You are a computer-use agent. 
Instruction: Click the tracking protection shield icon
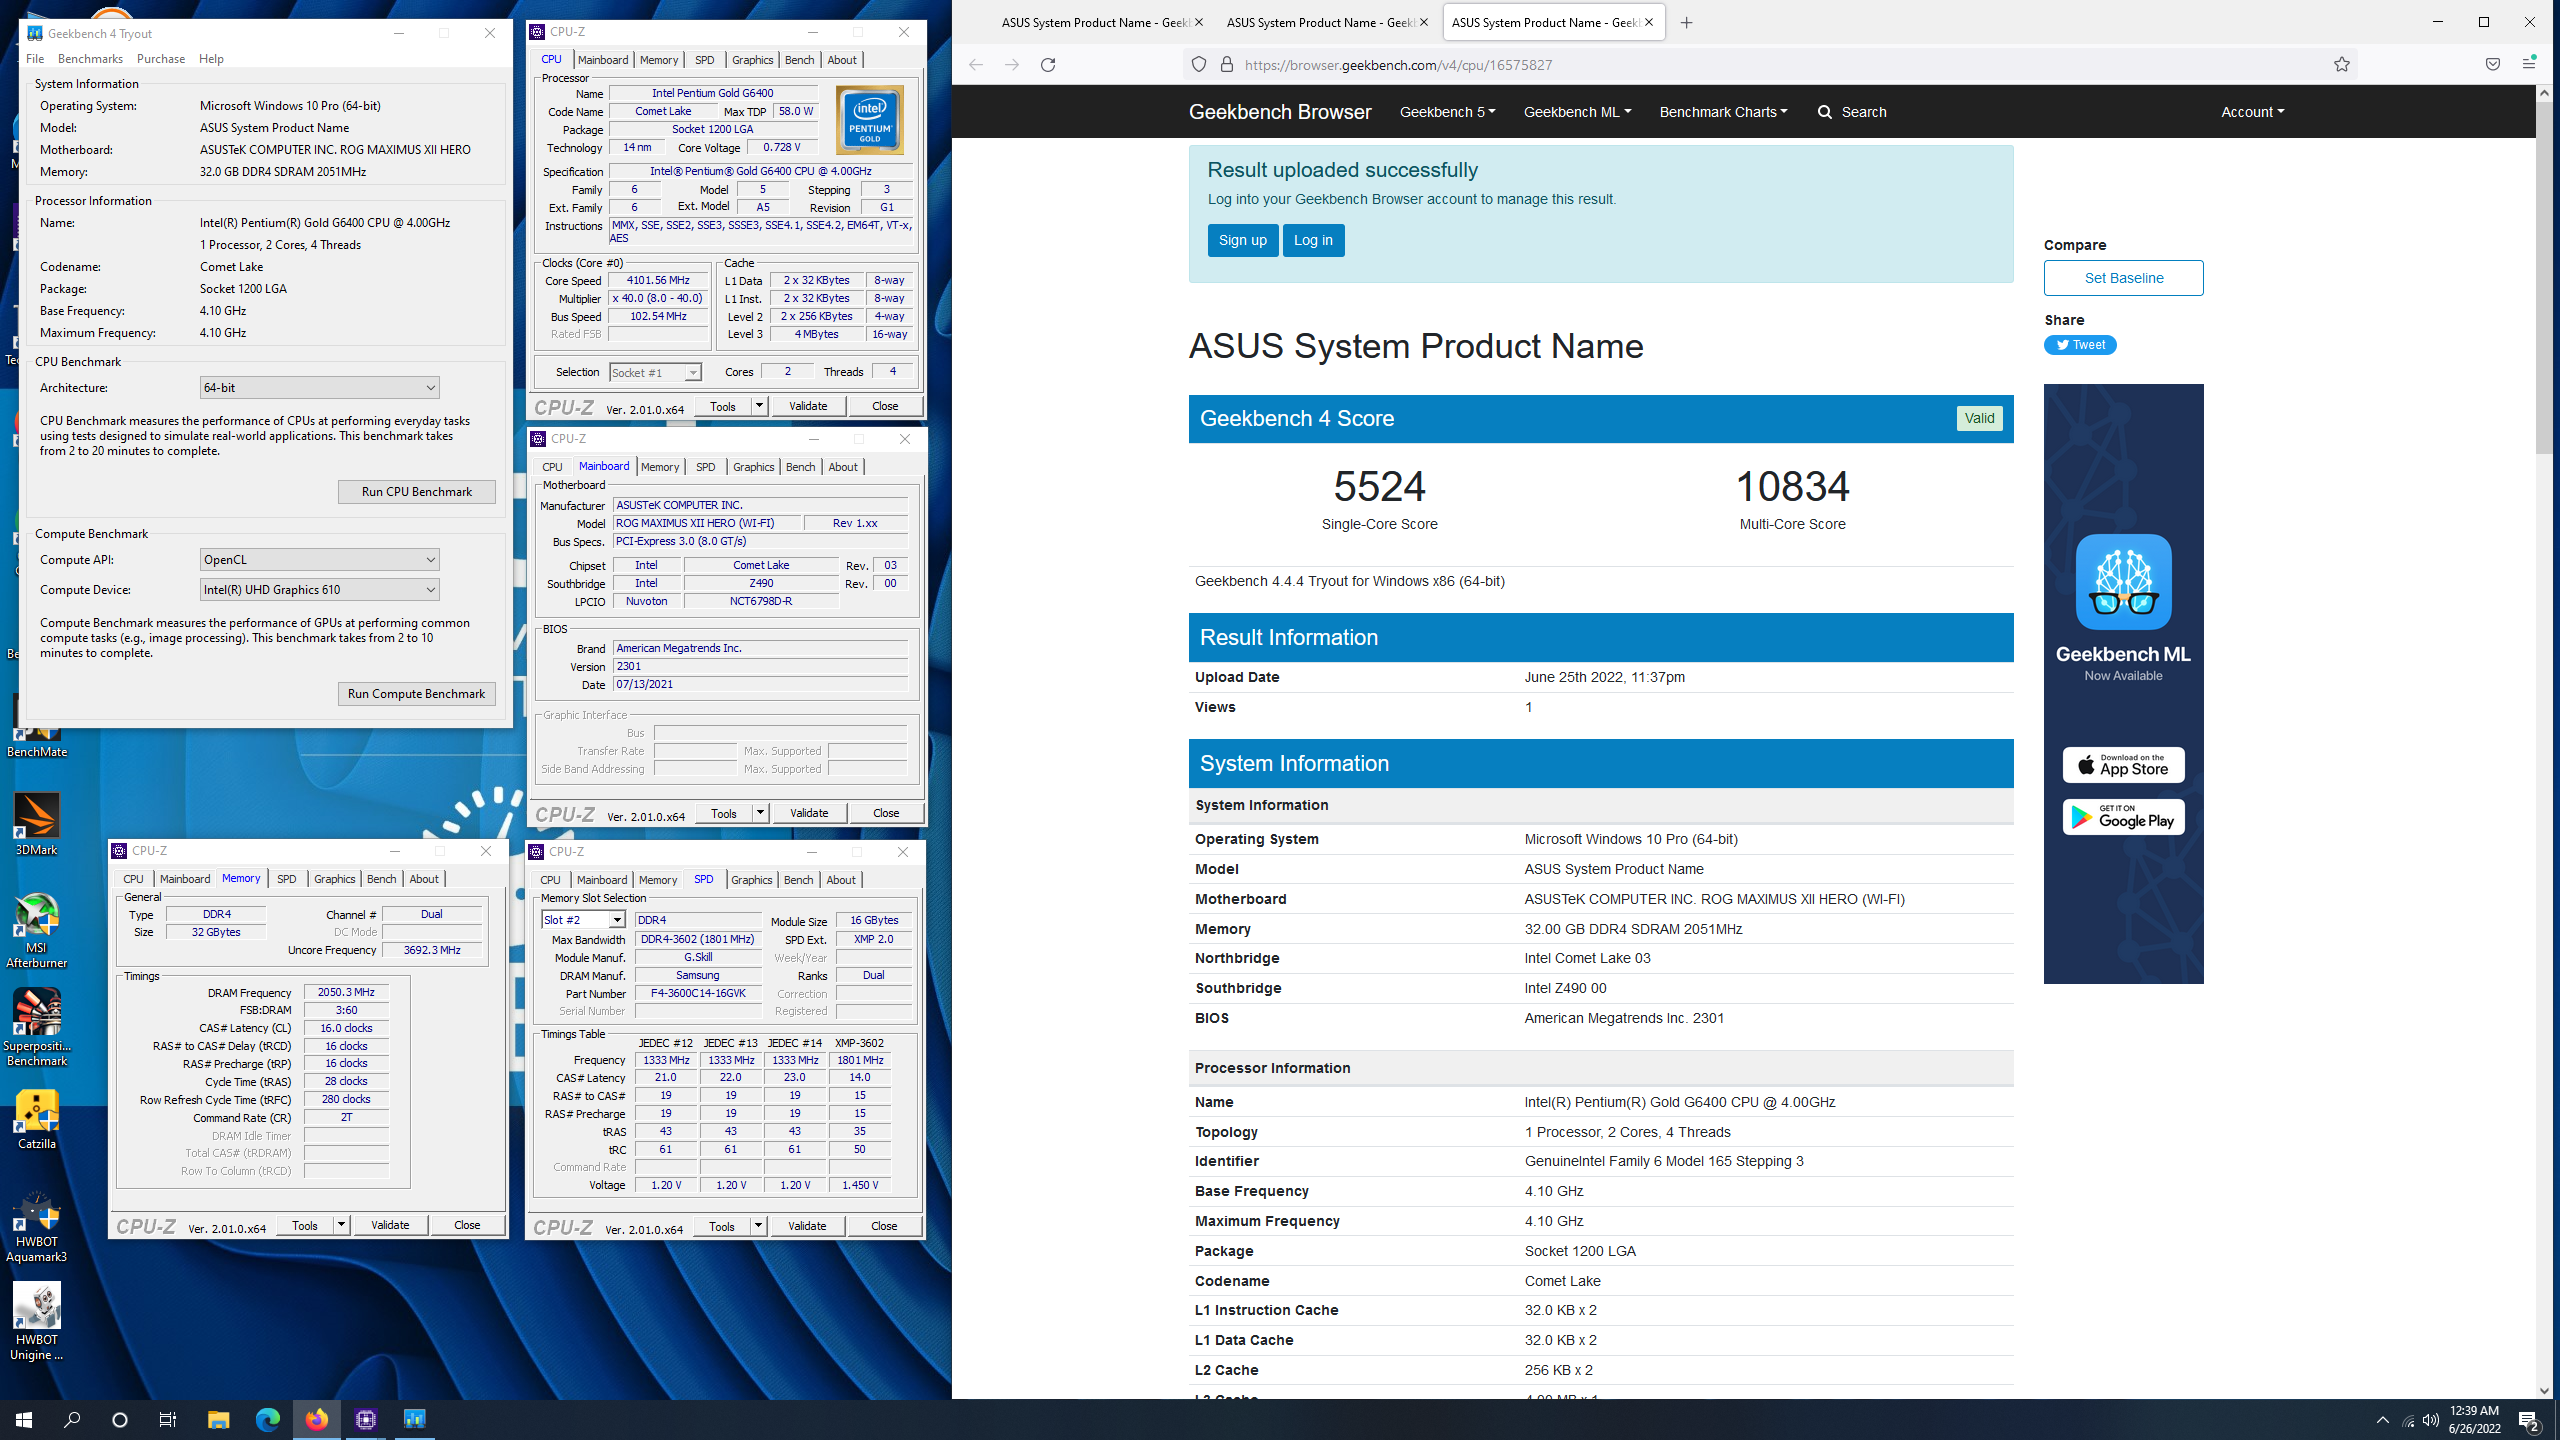tap(1198, 65)
